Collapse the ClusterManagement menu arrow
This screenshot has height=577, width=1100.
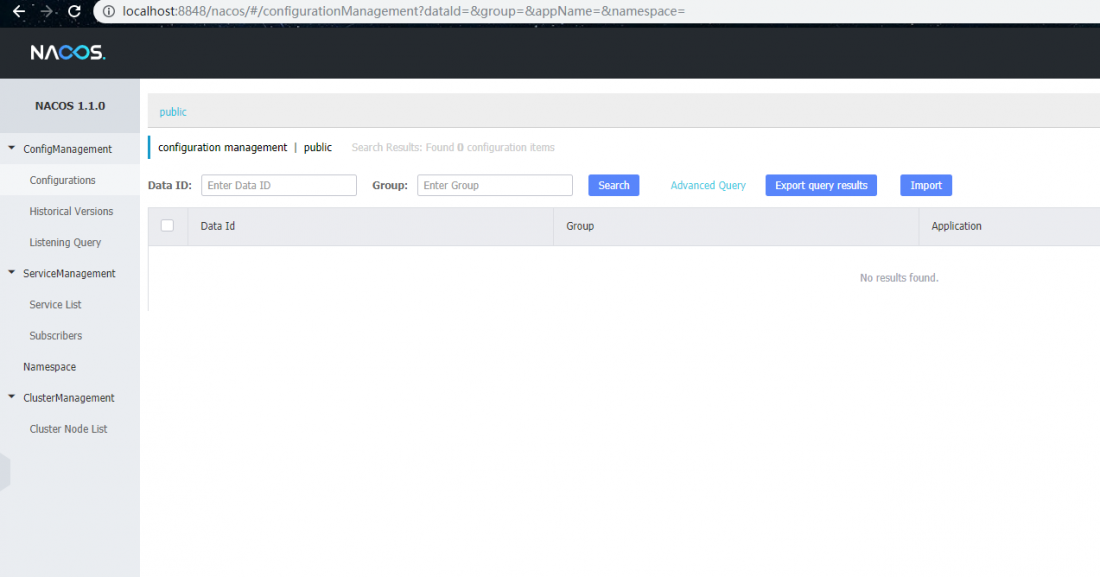coord(11,397)
